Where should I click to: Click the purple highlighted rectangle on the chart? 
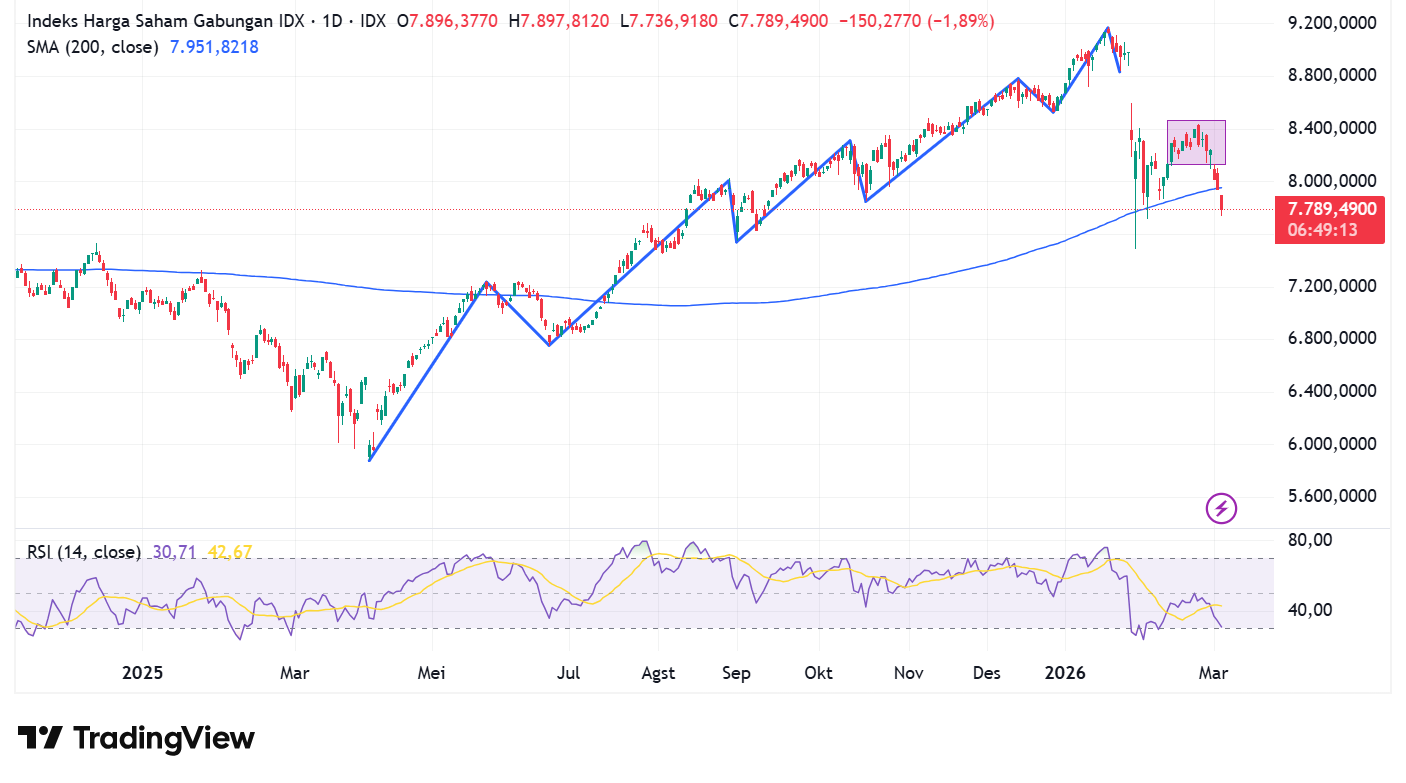1195,140
